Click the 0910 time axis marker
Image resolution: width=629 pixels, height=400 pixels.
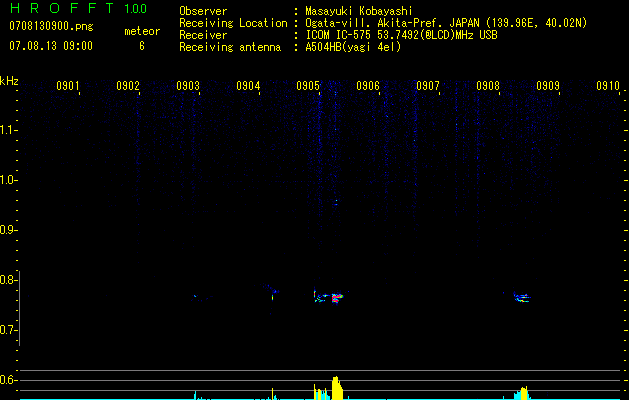coord(608,86)
